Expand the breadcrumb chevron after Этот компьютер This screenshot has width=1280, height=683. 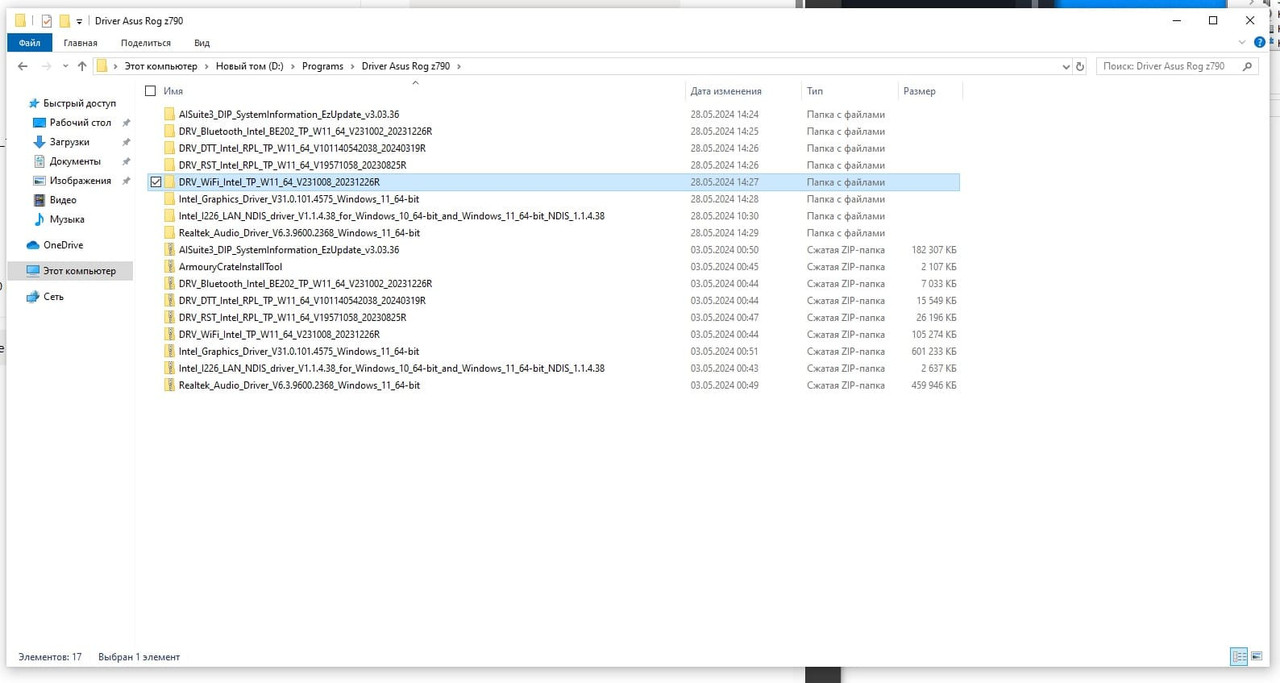206,66
